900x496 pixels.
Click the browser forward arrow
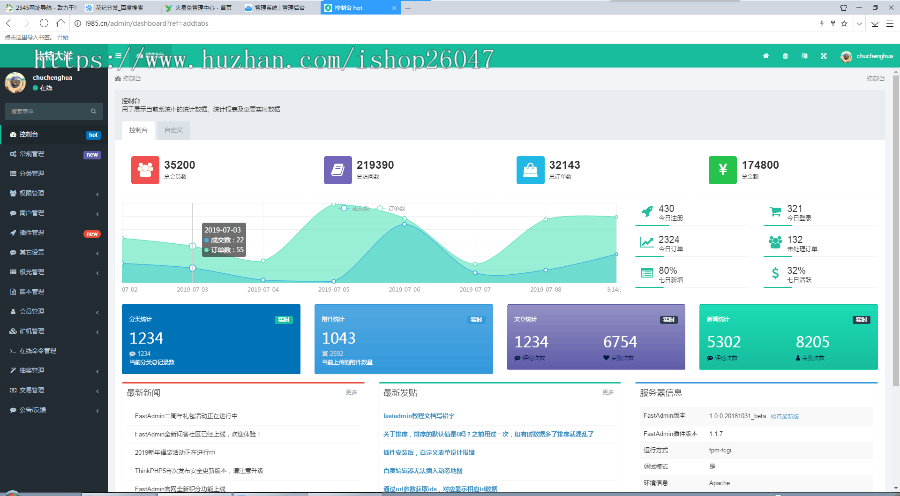point(26,24)
